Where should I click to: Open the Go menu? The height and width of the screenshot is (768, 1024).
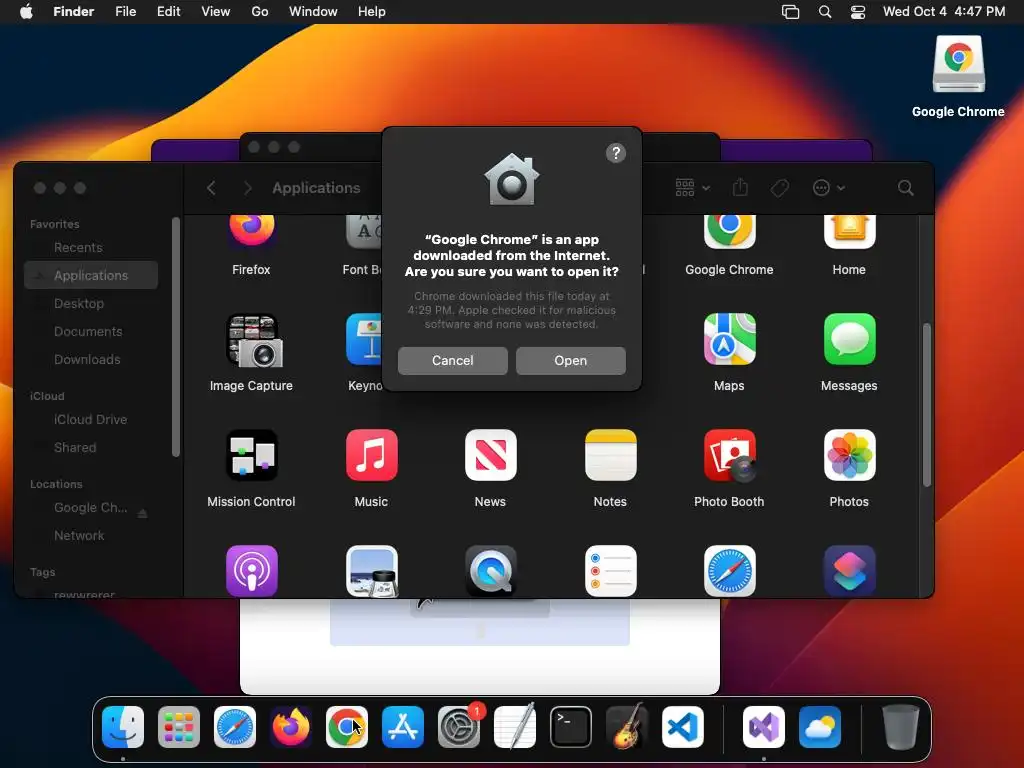point(260,12)
